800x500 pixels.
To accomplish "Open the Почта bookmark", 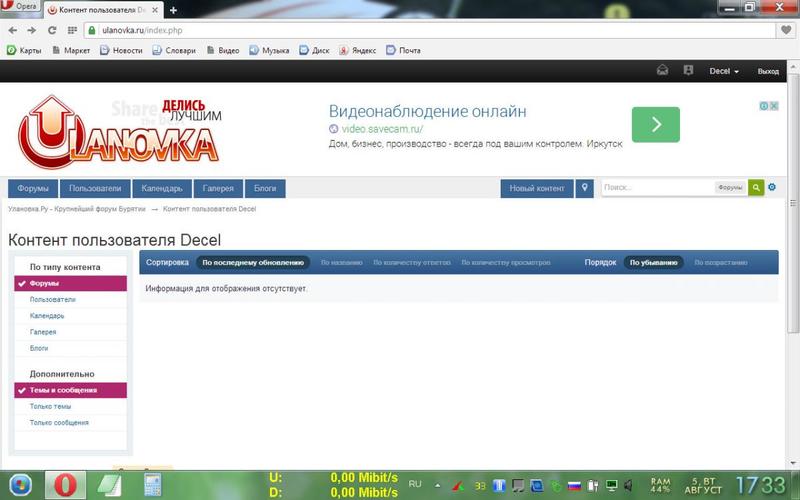I will tap(404, 50).
